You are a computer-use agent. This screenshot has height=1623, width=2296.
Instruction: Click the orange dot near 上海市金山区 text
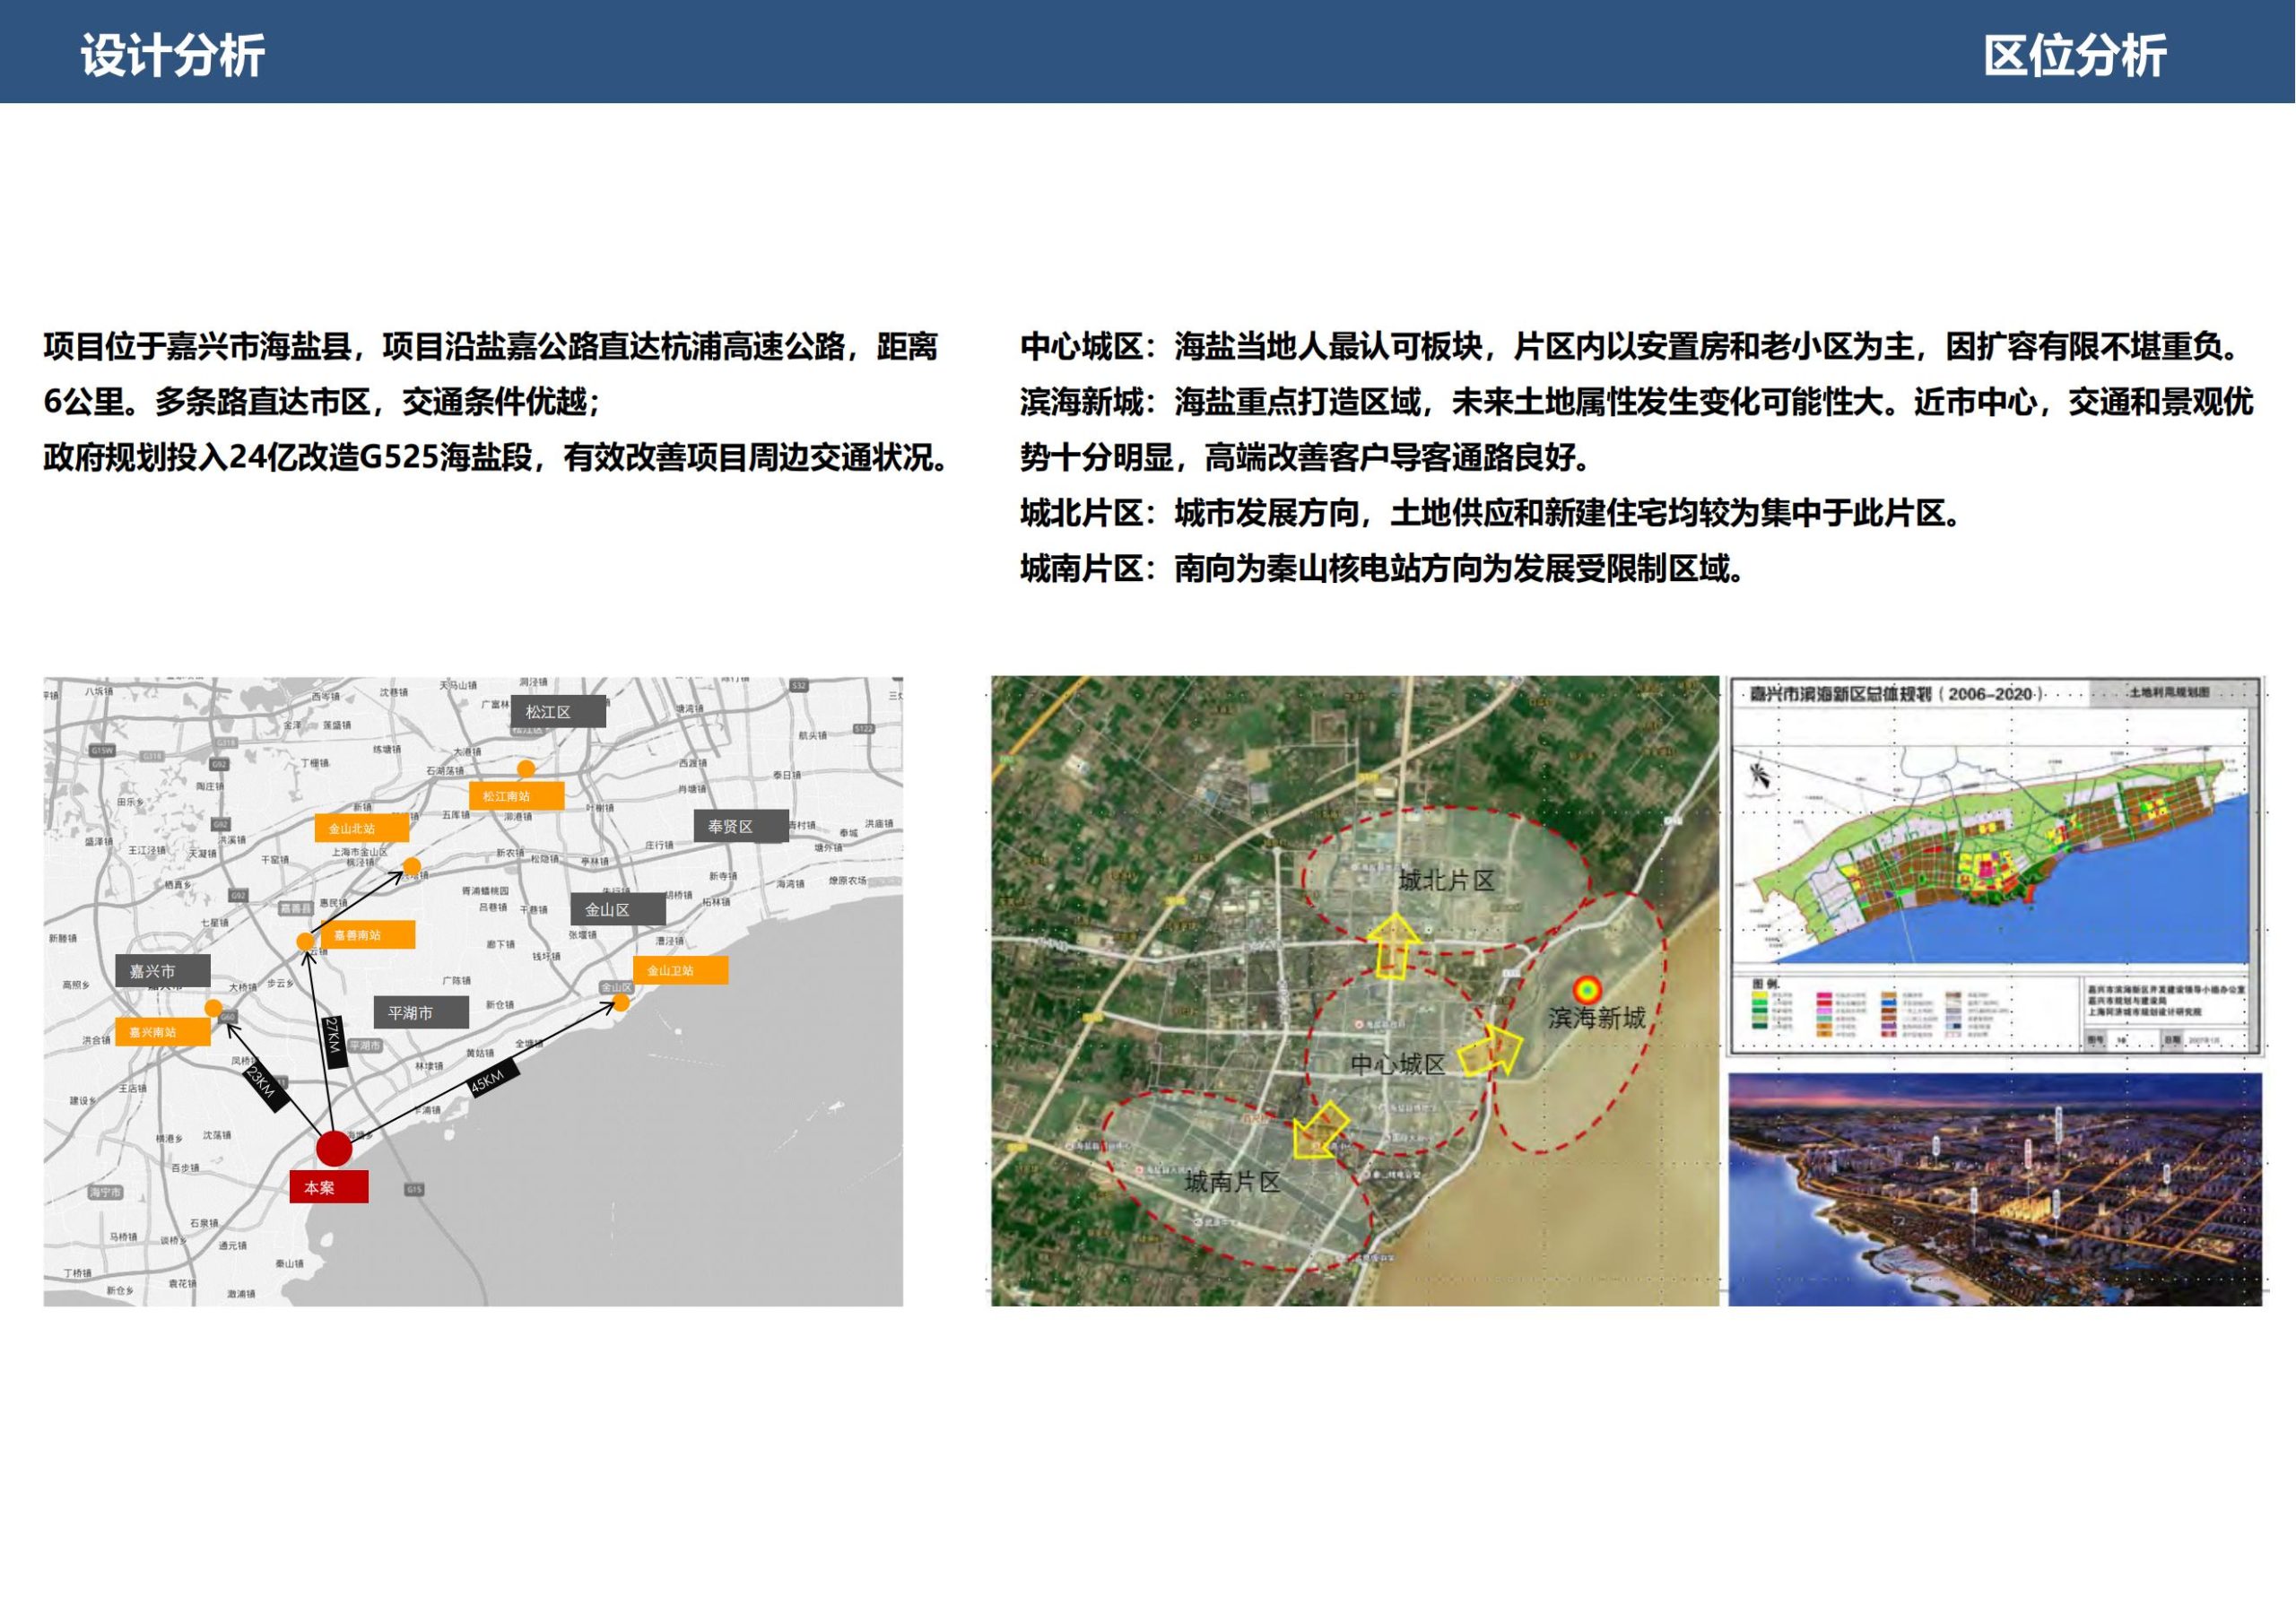[411, 866]
